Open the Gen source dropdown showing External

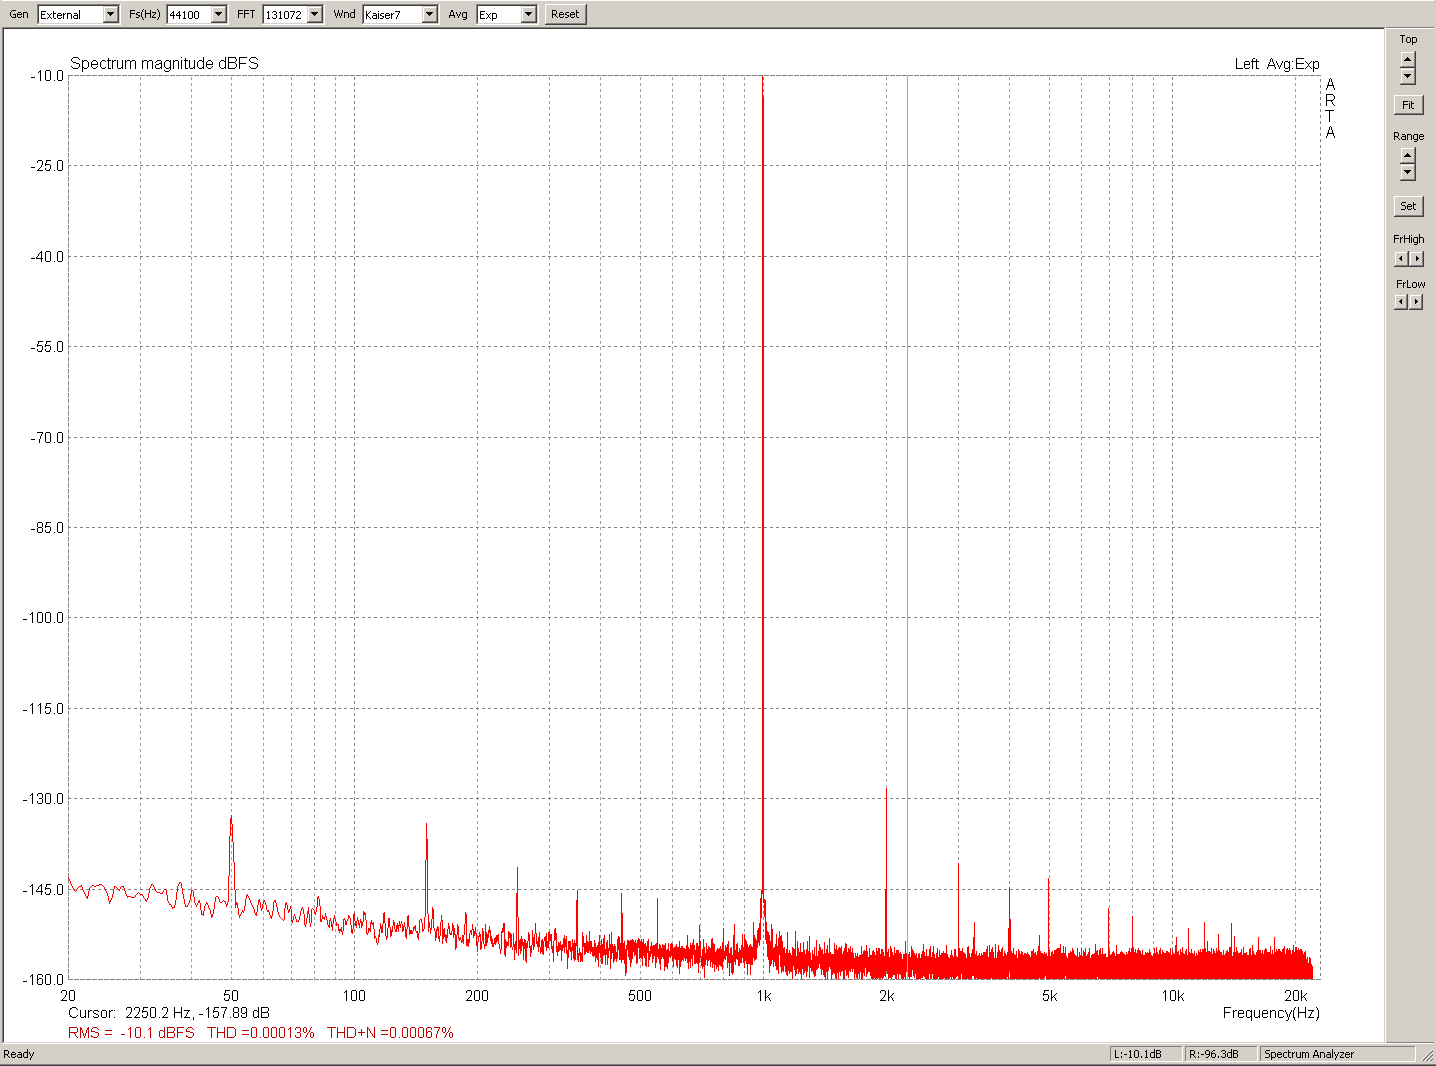pyautogui.click(x=78, y=14)
